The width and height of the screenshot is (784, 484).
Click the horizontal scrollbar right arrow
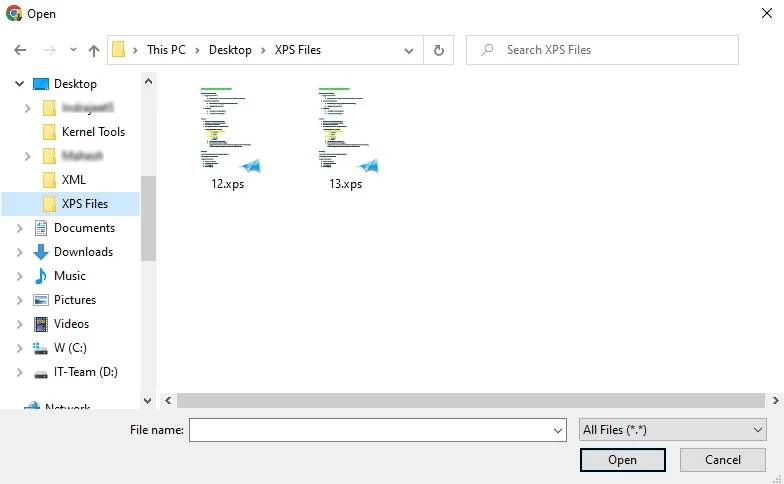tap(776, 400)
